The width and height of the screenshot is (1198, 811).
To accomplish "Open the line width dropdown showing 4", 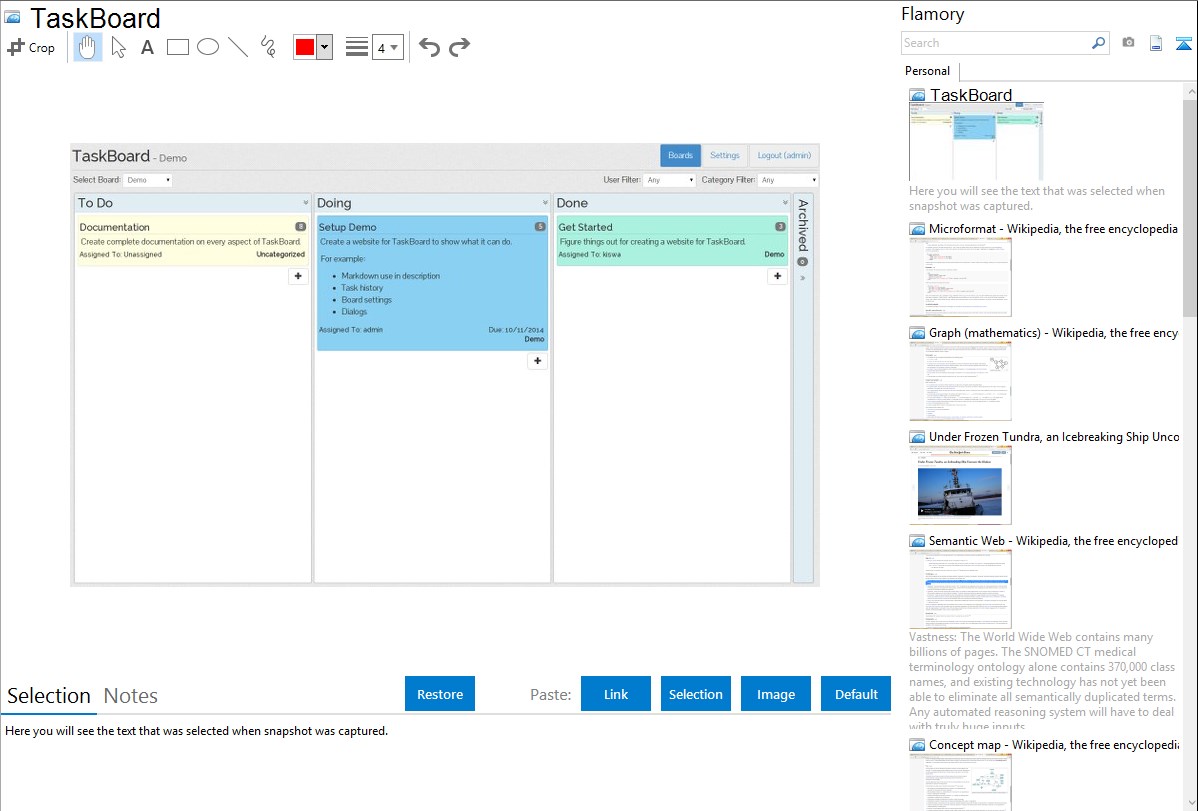I will [387, 47].
